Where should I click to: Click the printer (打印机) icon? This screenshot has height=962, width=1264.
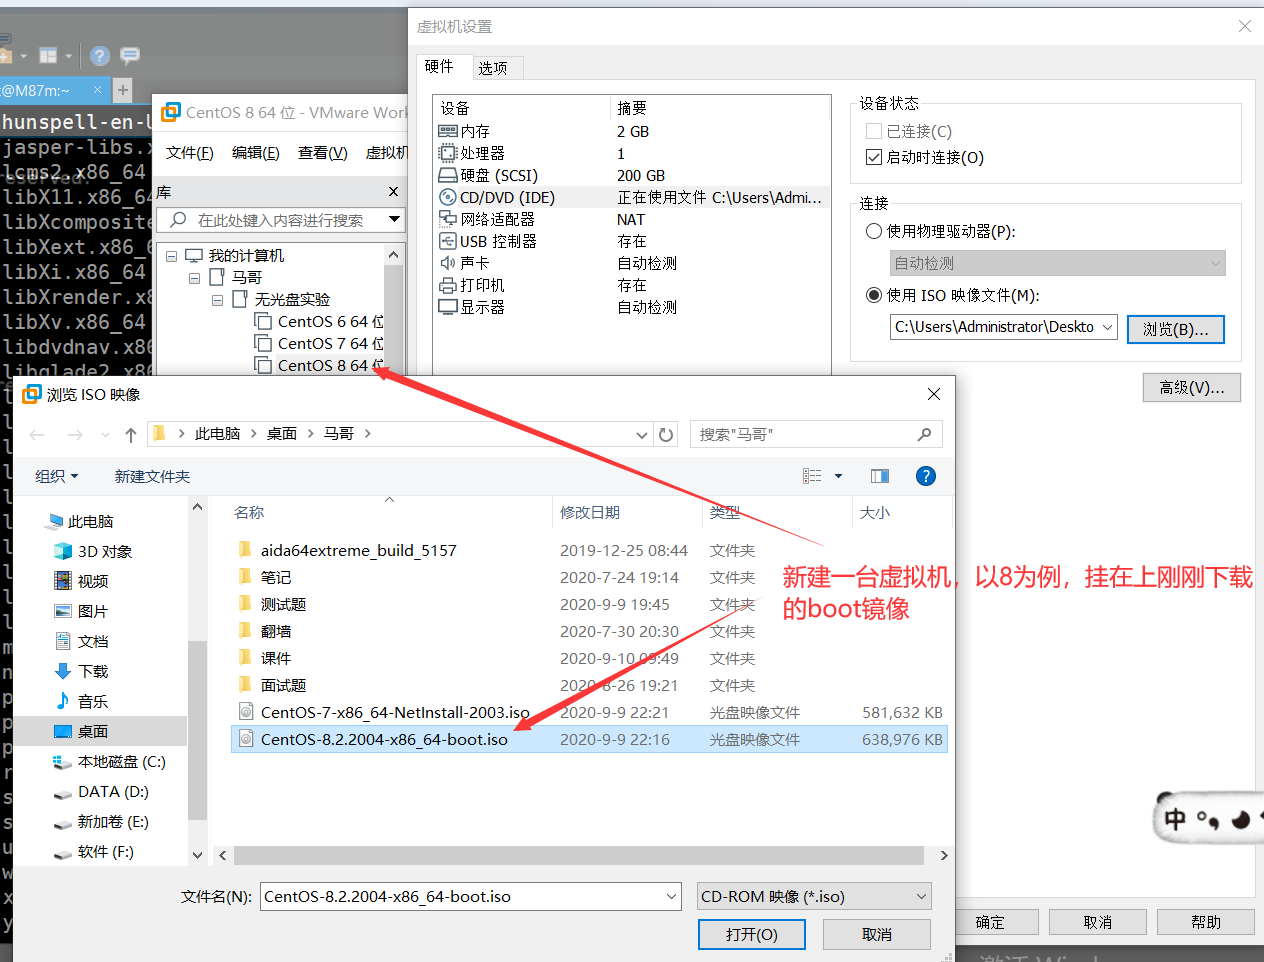pos(448,285)
